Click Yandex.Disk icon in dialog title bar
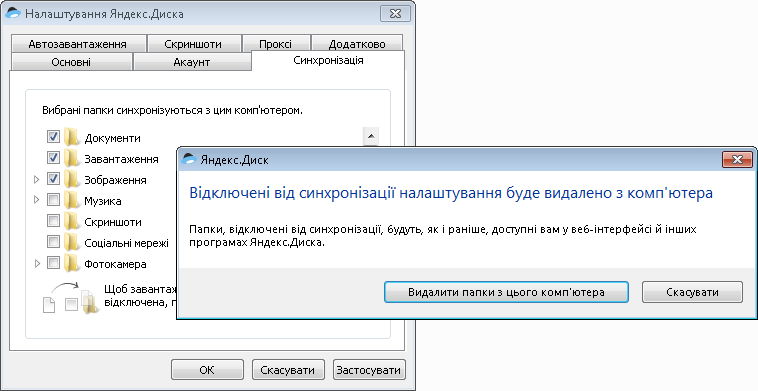 pyautogui.click(x=188, y=159)
